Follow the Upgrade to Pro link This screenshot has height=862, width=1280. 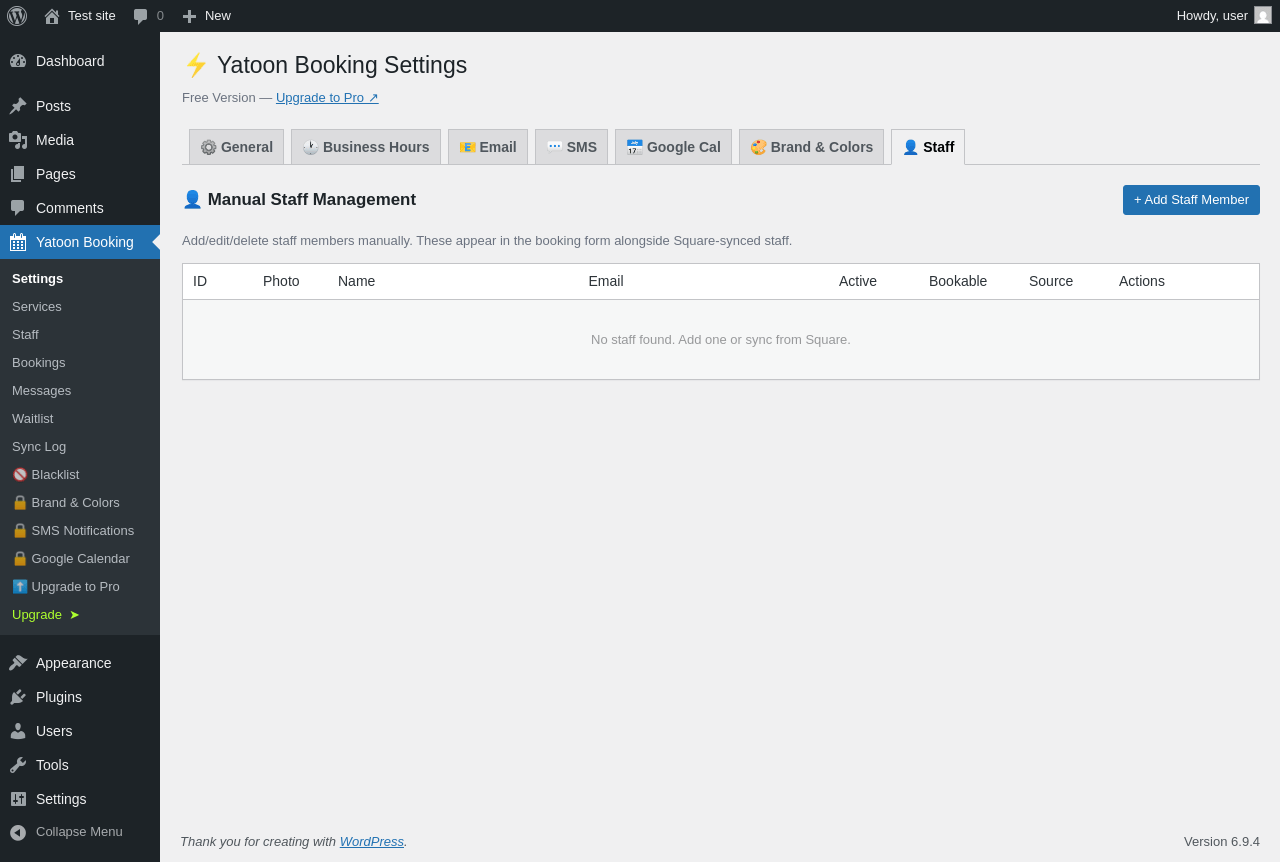tap(327, 97)
